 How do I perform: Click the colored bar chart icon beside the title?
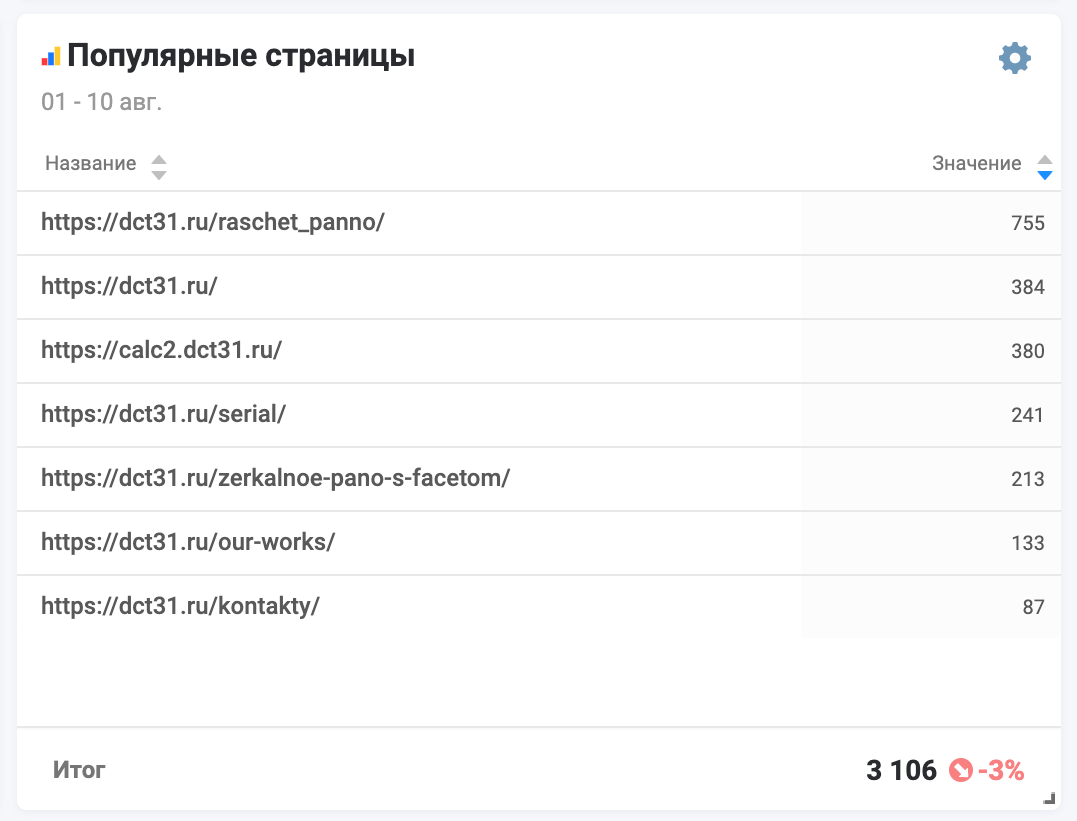[51, 57]
